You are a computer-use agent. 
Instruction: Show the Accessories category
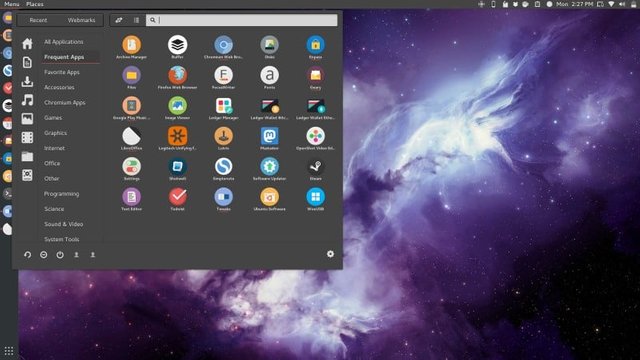click(59, 87)
